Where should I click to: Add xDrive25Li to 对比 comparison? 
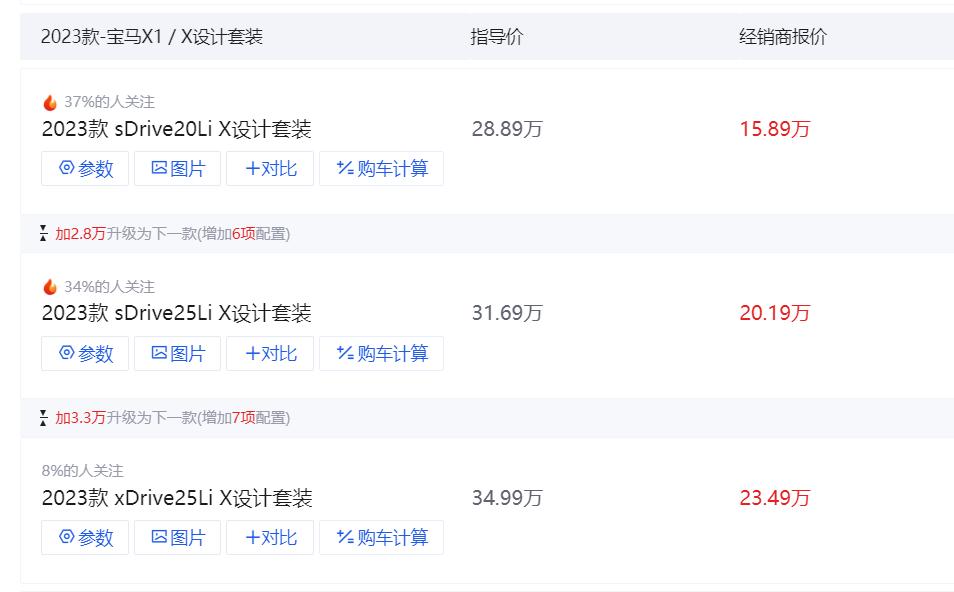click(270, 537)
